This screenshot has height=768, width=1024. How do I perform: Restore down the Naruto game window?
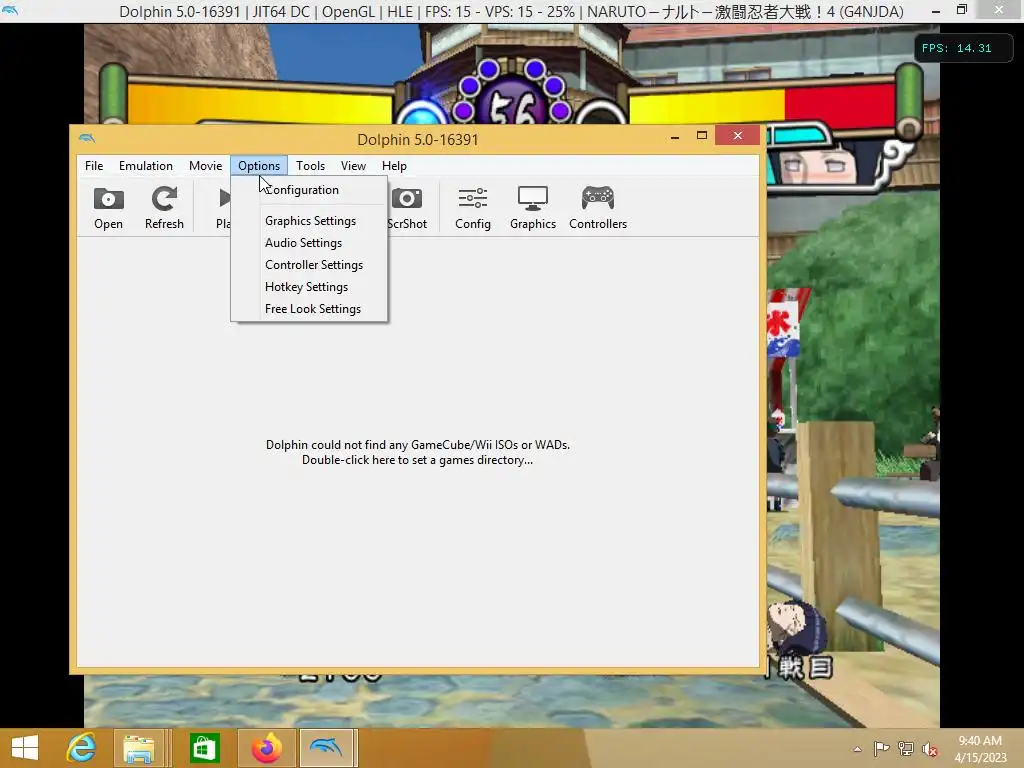click(x=962, y=10)
